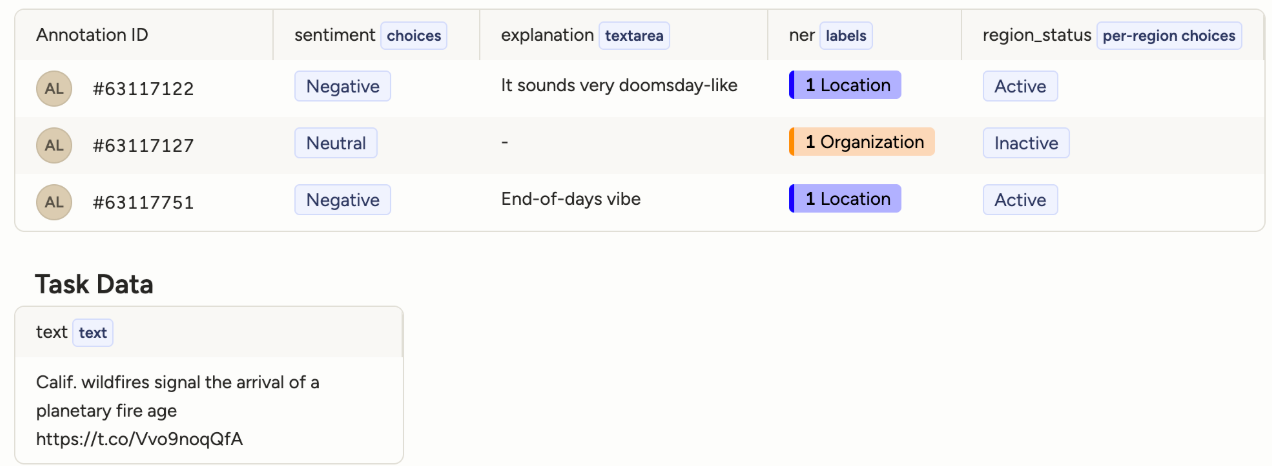Click the Inactive region status chip

point(1026,143)
